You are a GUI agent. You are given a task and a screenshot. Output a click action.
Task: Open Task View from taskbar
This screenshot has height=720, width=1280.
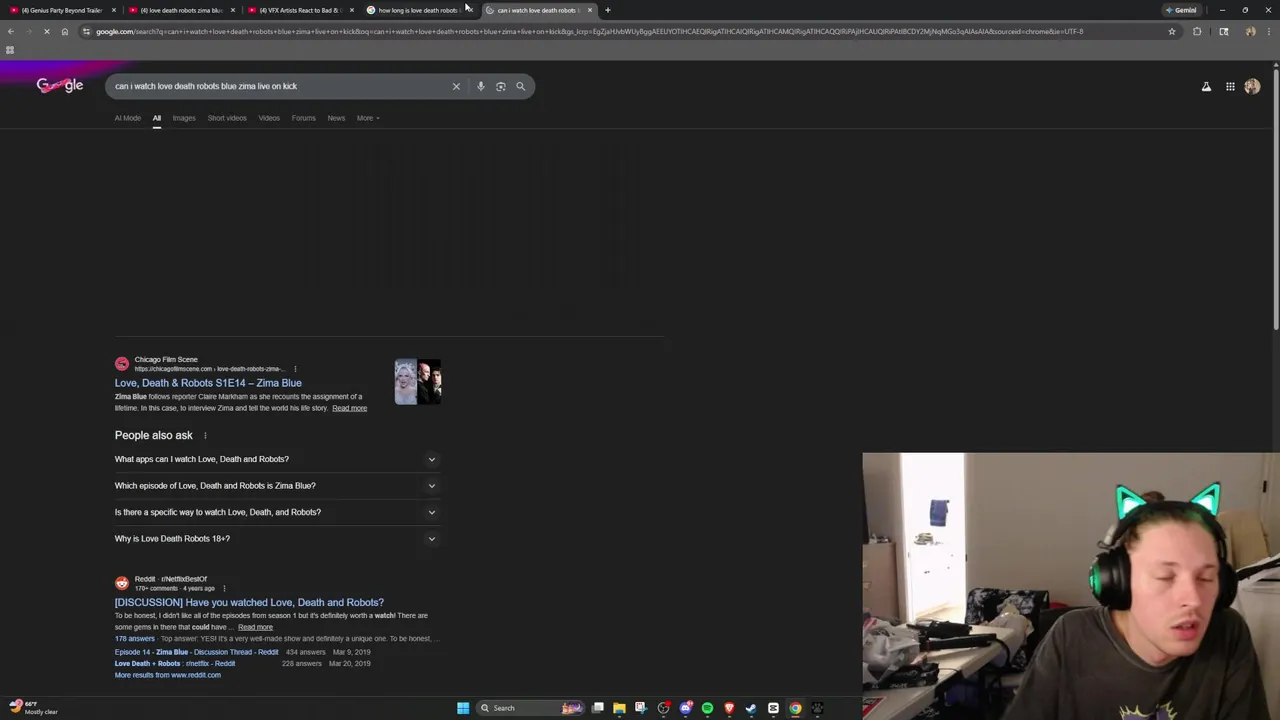597,708
